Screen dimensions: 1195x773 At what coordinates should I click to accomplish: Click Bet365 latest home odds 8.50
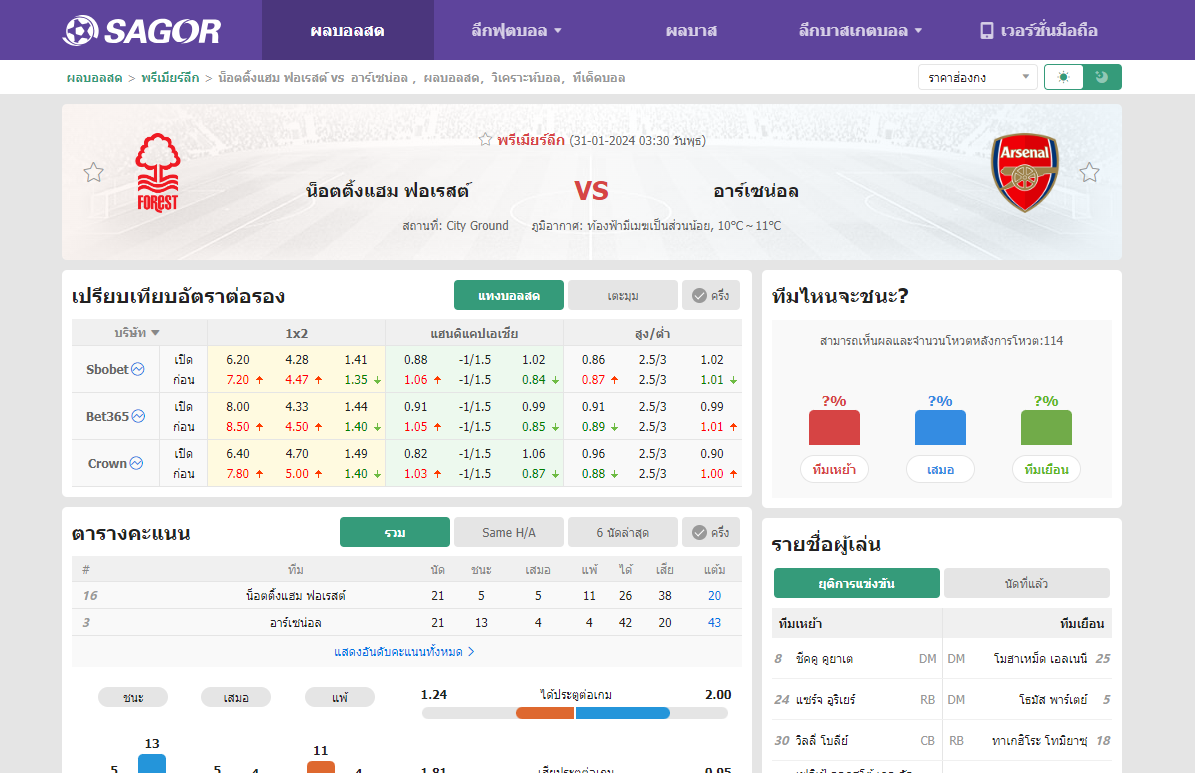pos(238,427)
